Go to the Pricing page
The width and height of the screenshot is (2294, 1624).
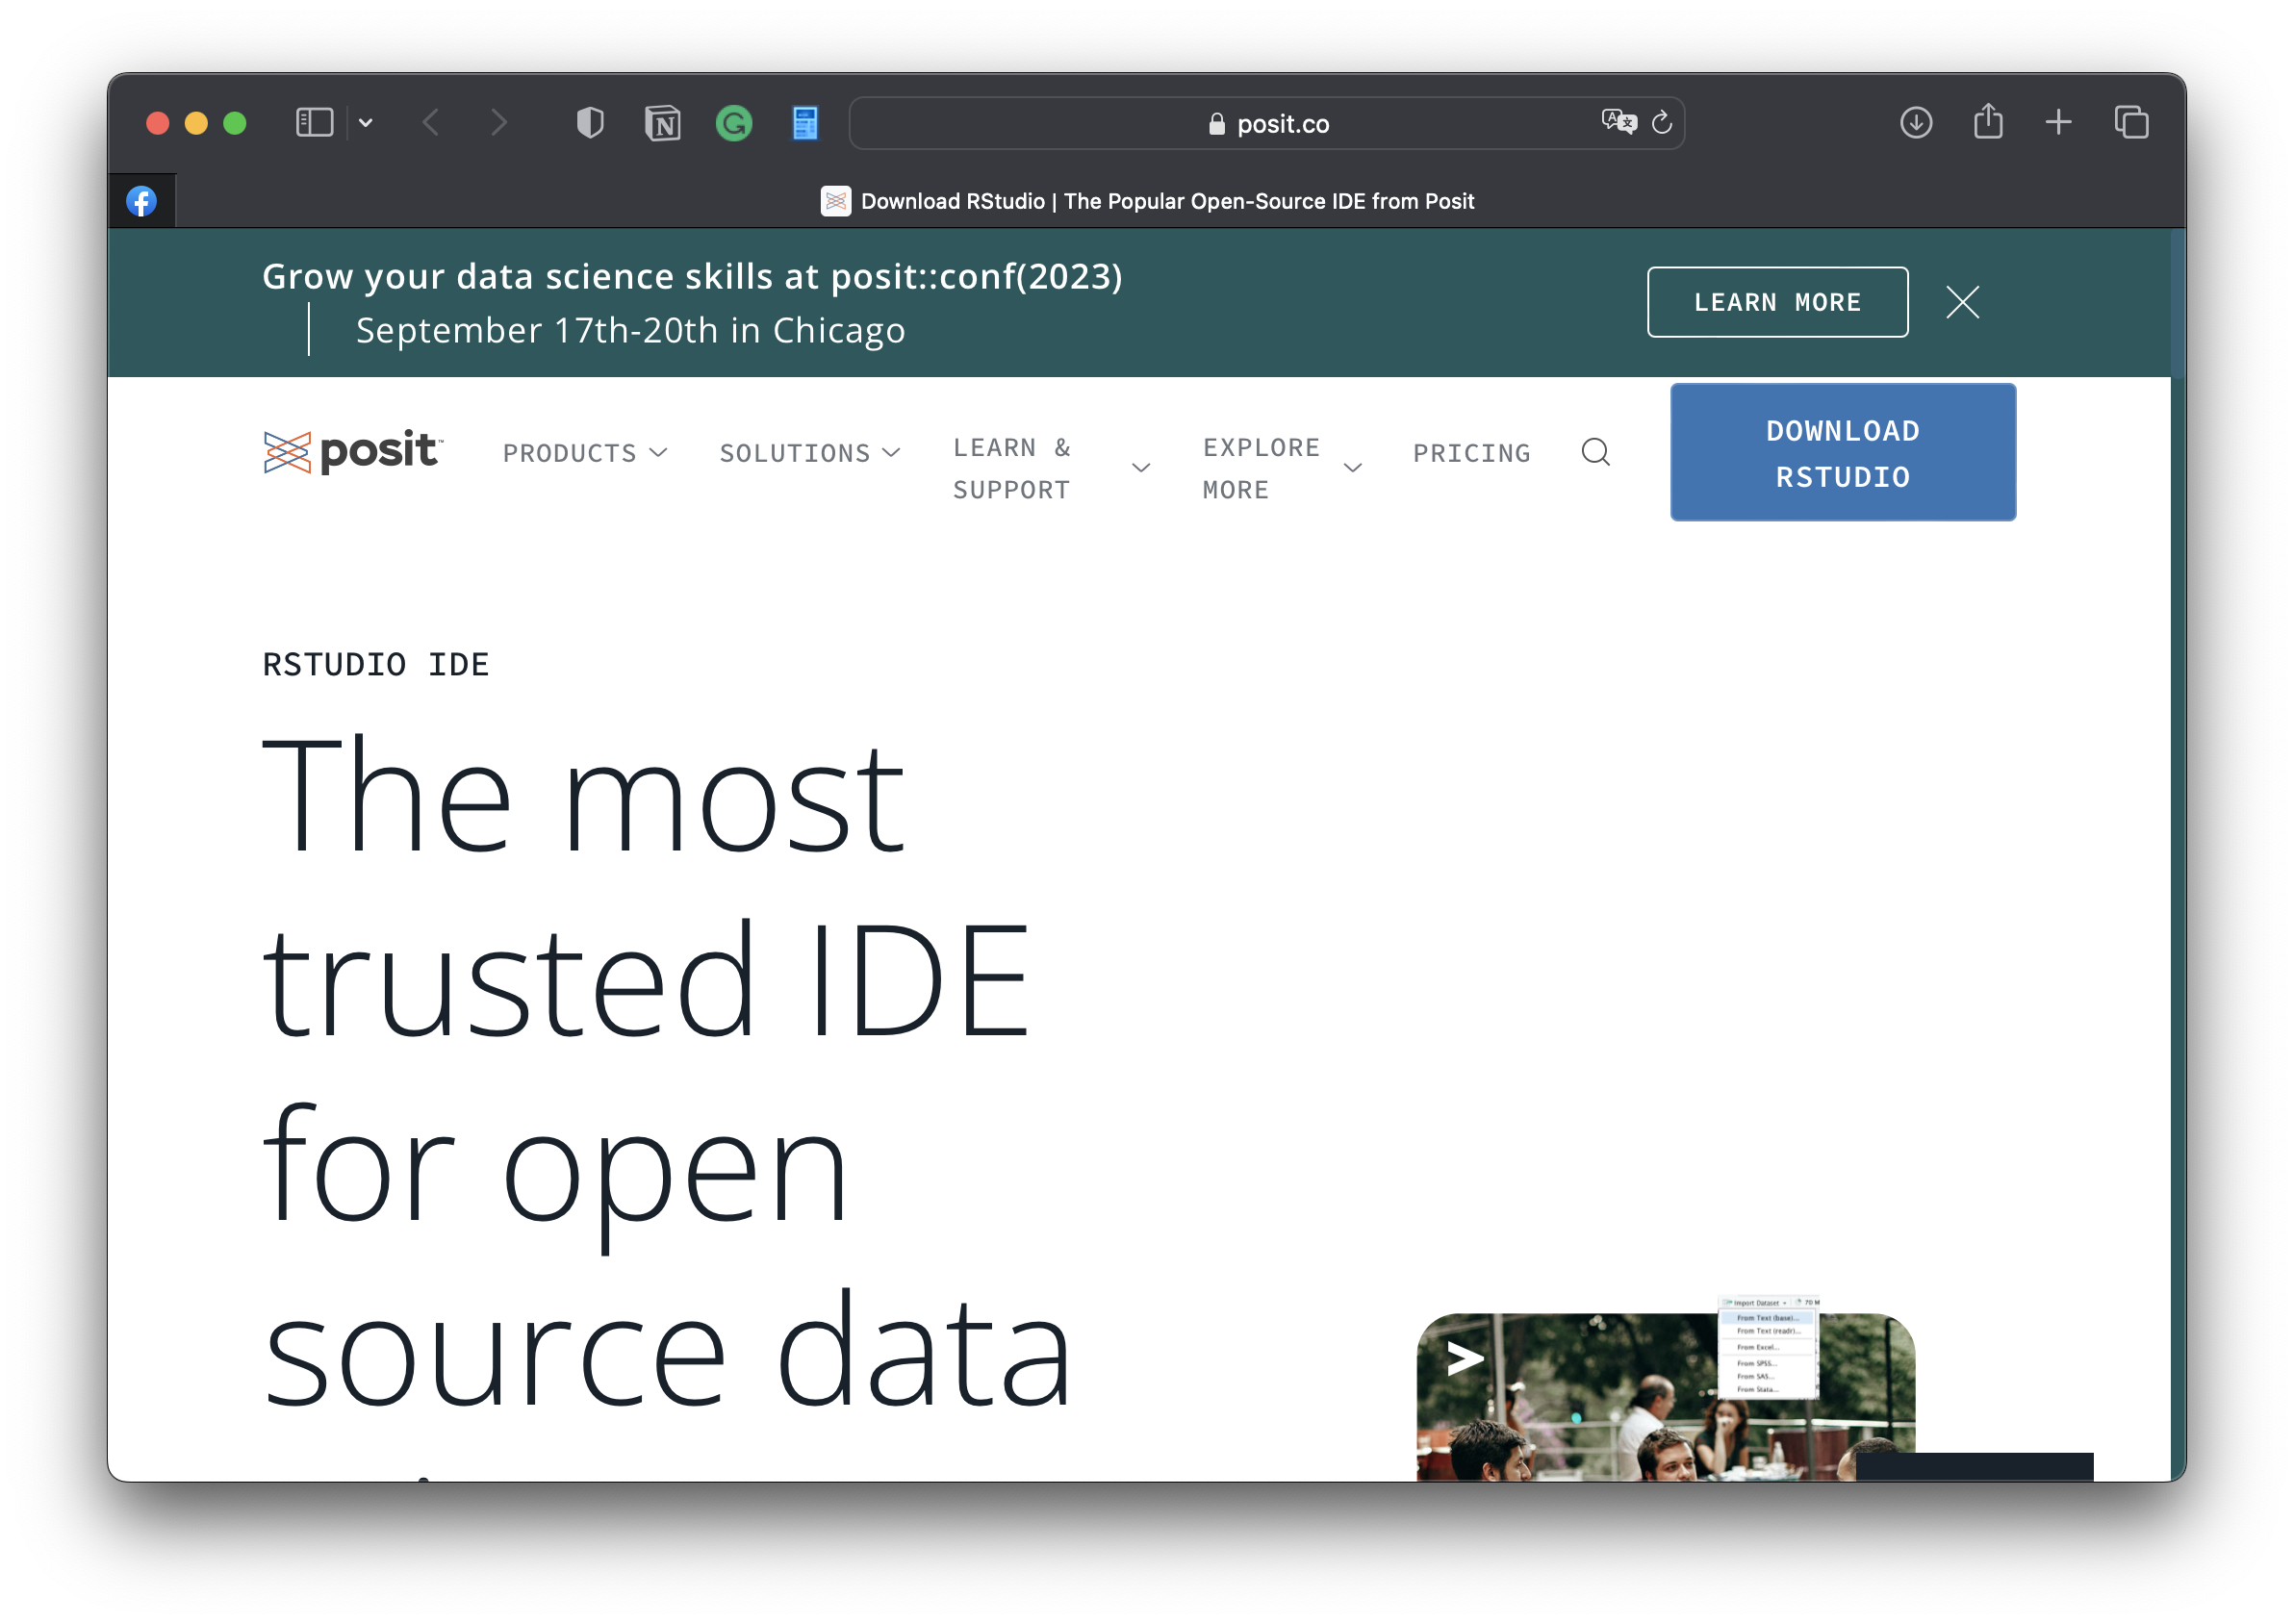1471,453
